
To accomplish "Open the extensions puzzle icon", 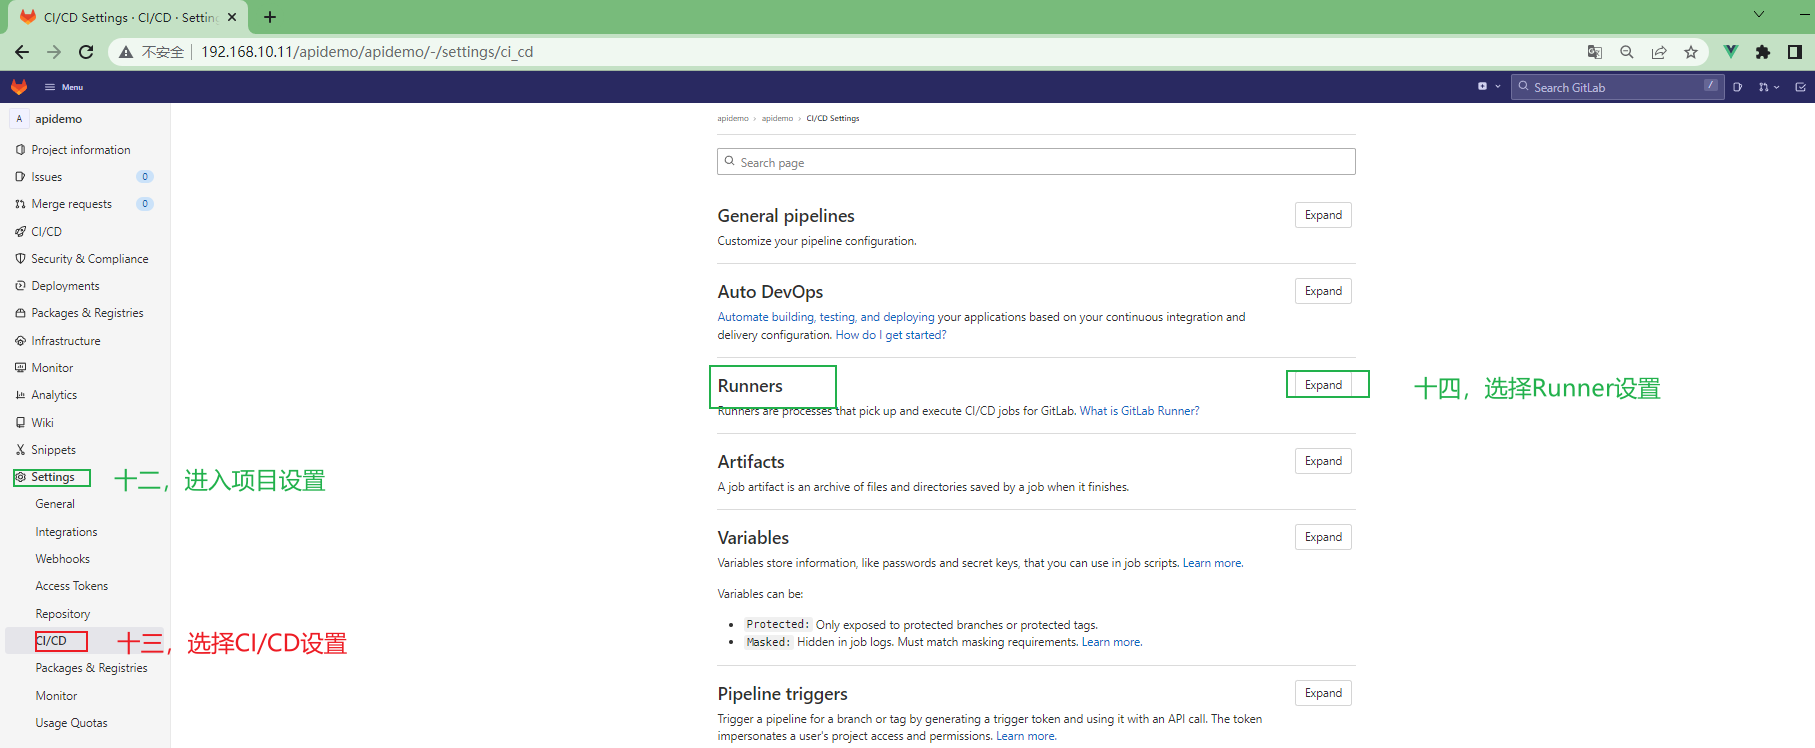I will (x=1763, y=52).
